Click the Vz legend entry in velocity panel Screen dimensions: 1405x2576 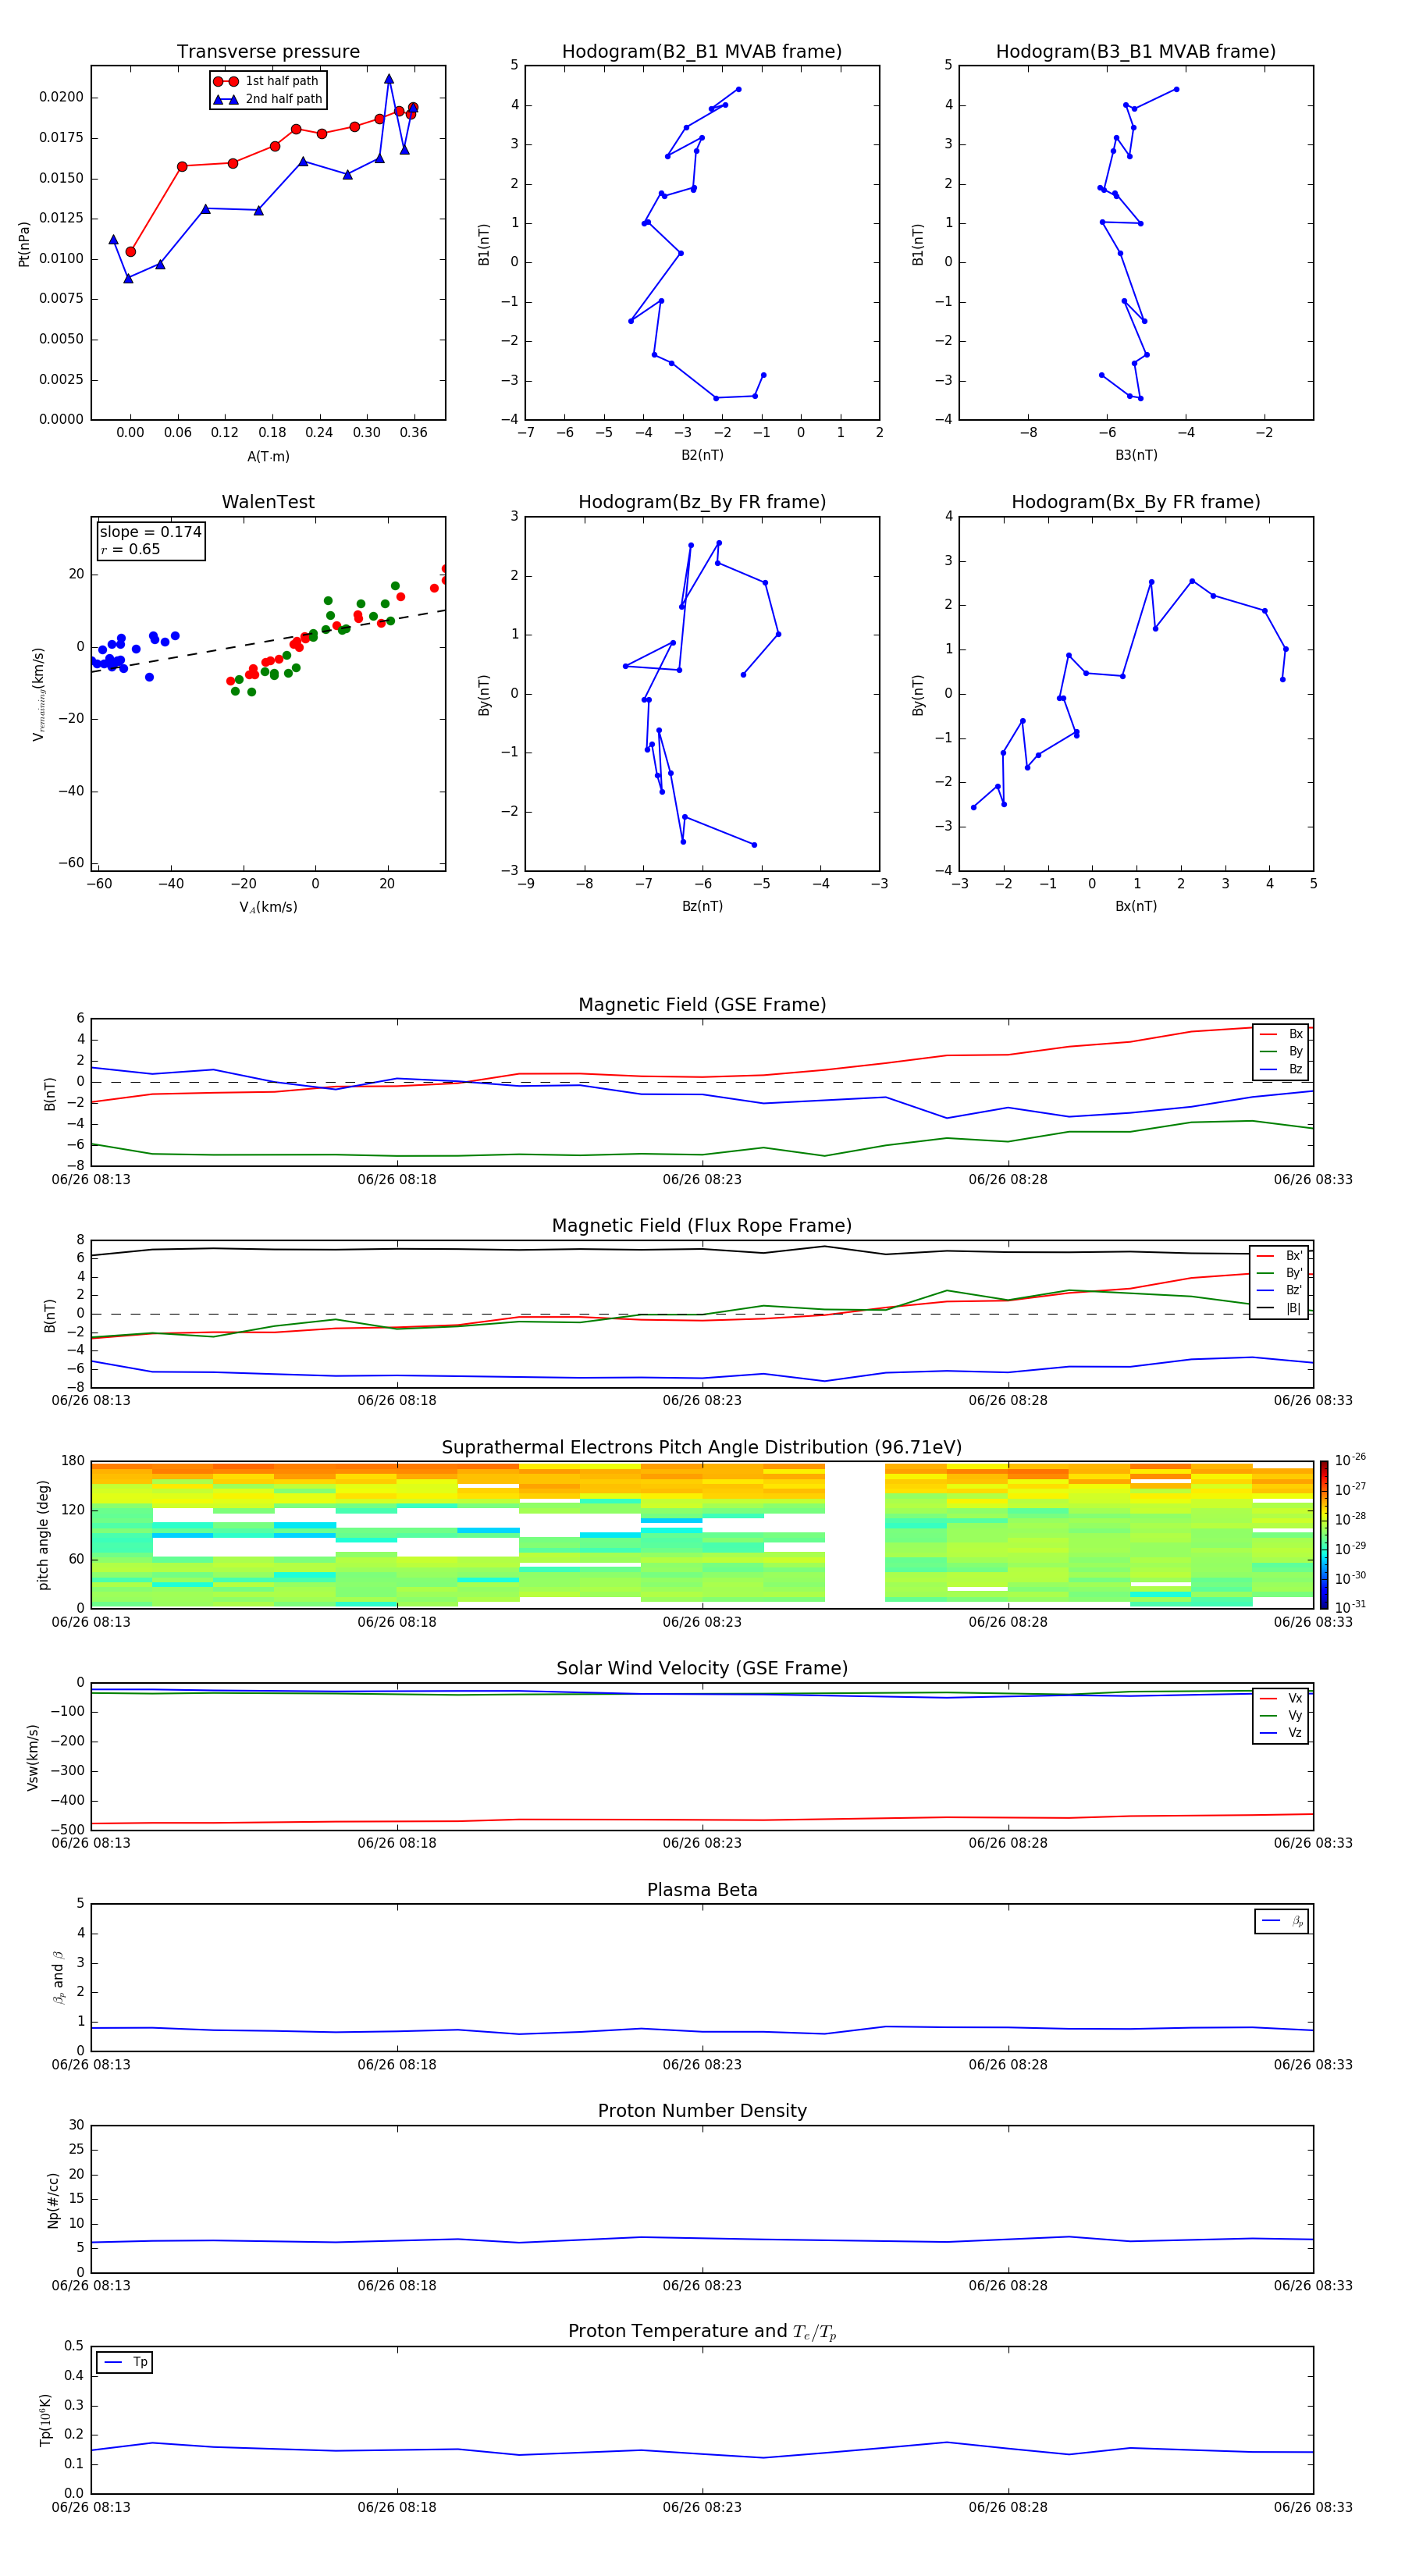[1281, 1733]
